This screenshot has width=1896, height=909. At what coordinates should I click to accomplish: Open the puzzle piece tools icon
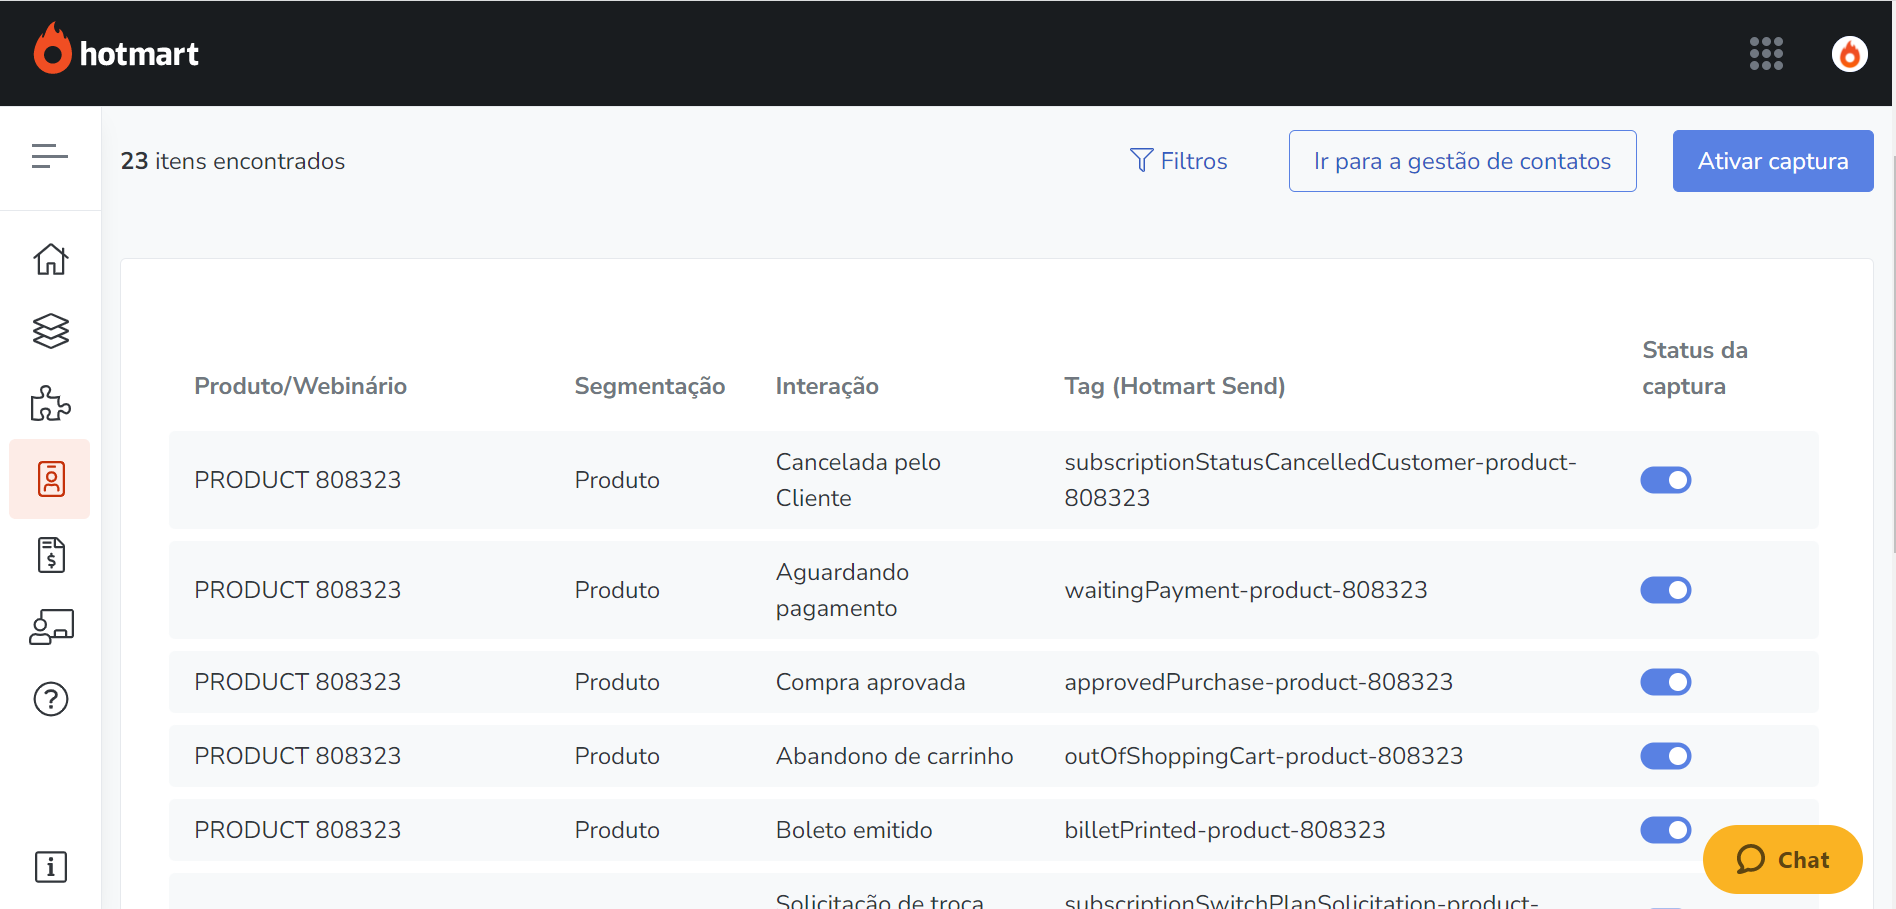point(51,403)
